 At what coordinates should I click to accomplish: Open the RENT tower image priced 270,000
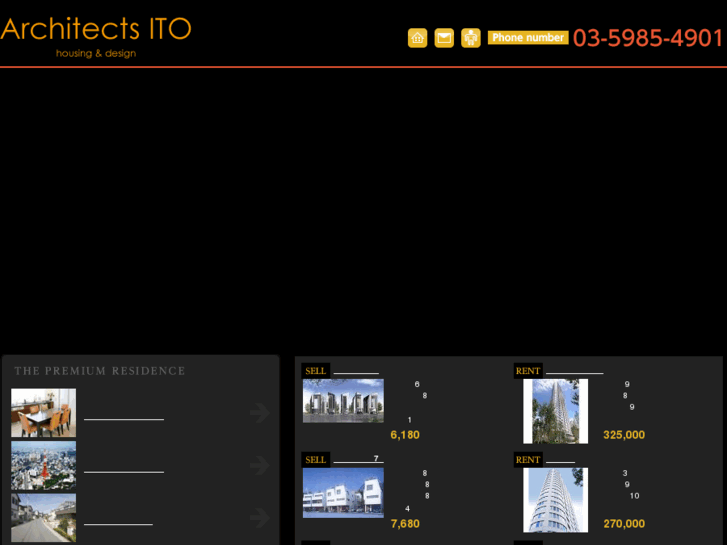pyautogui.click(x=555, y=500)
